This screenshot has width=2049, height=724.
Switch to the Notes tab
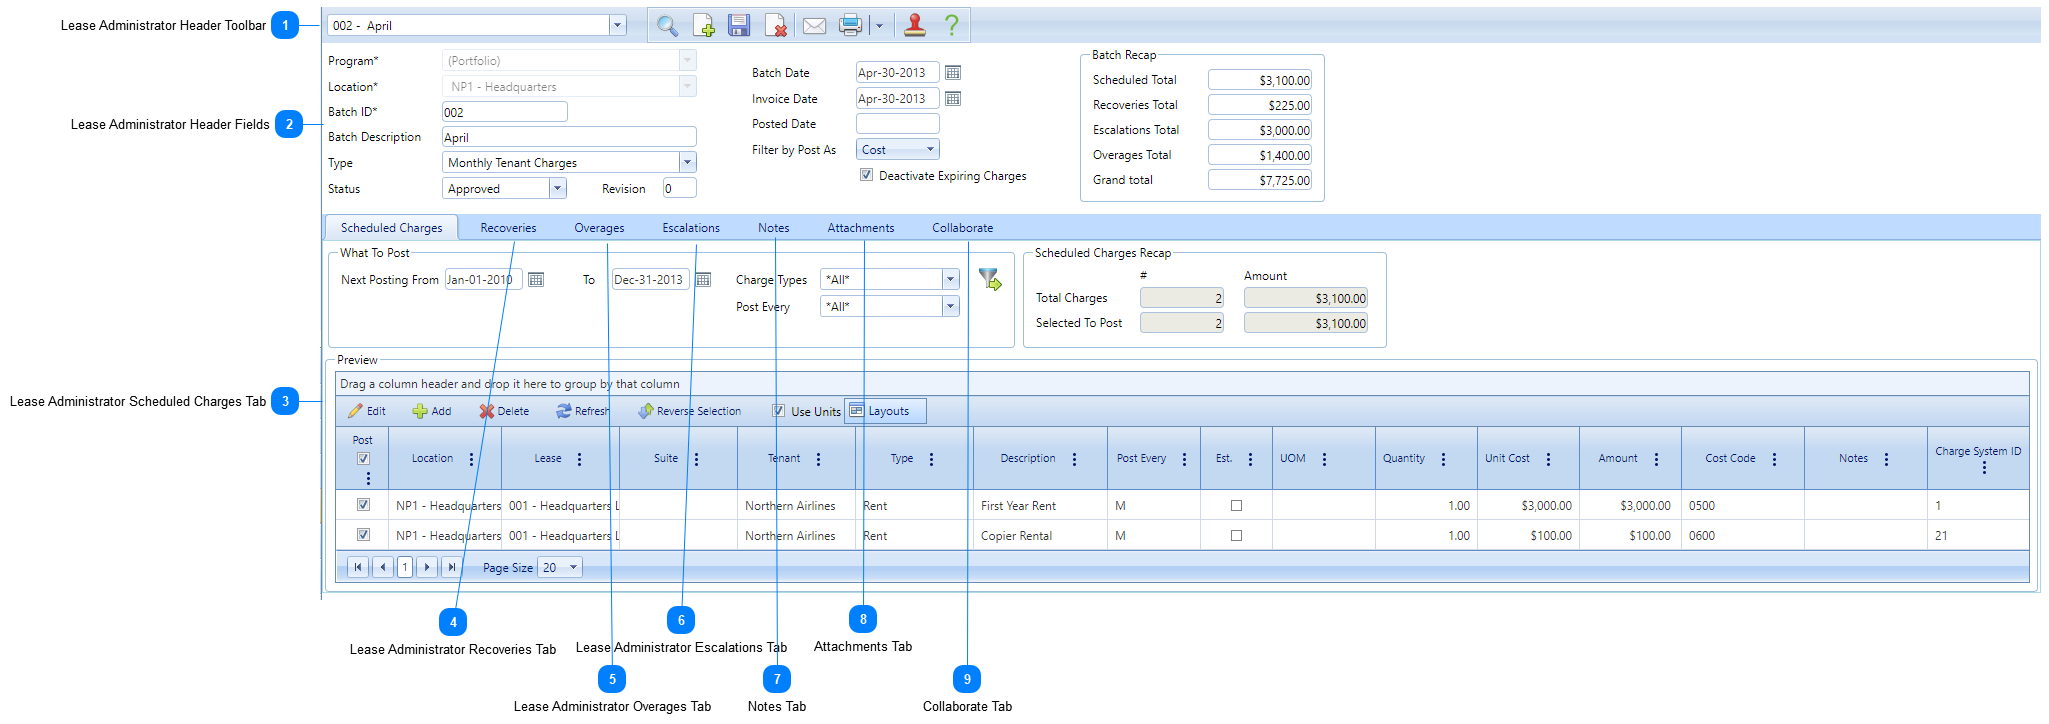(773, 228)
